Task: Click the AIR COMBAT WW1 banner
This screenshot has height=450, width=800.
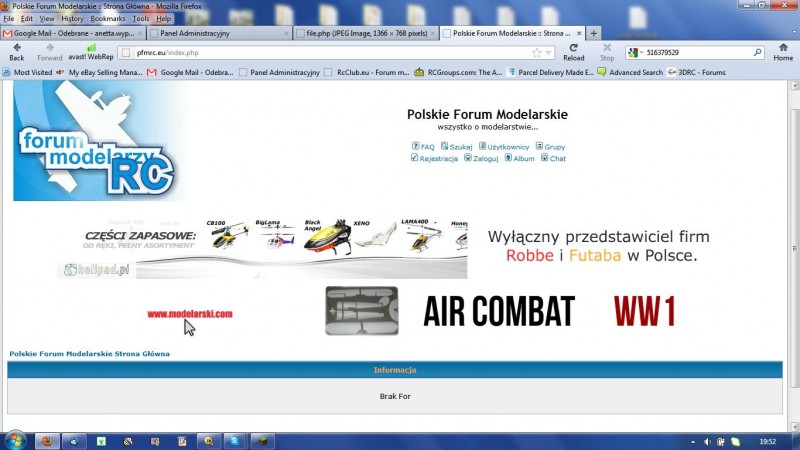Action: (x=501, y=311)
